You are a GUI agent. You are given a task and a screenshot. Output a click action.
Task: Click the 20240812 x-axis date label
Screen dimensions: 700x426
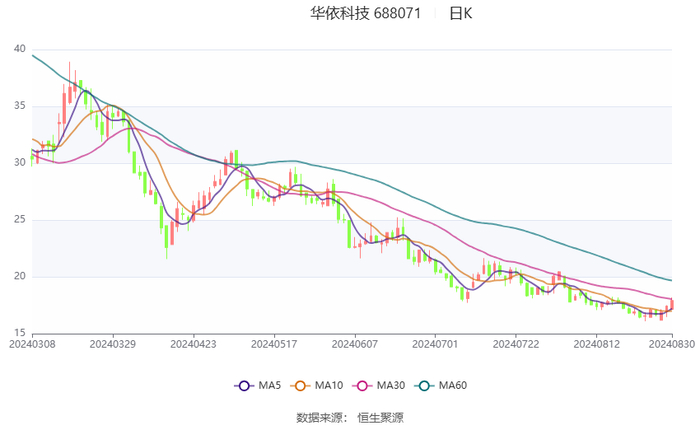(597, 344)
